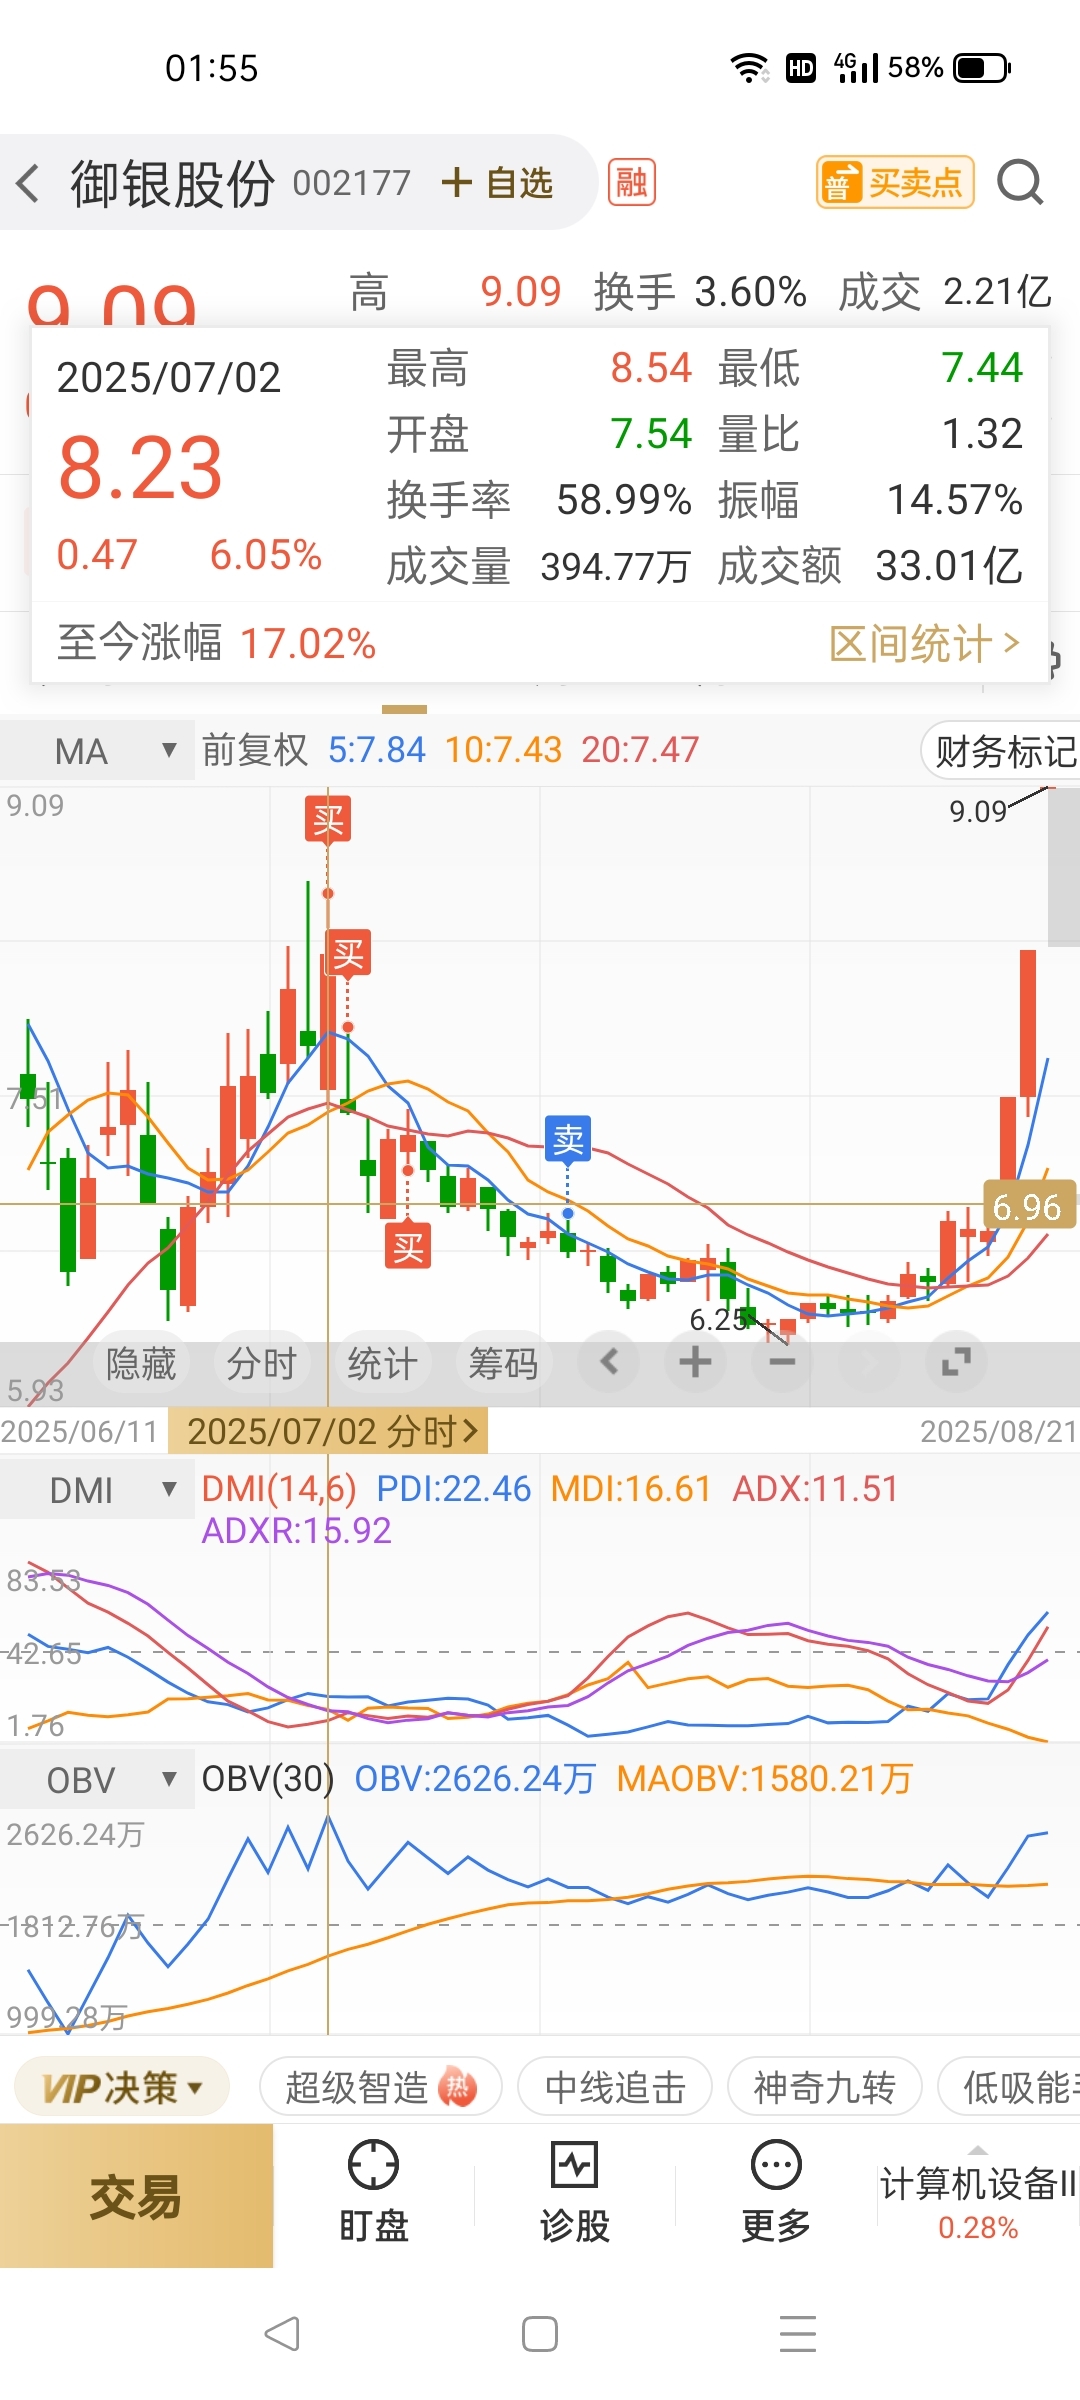Select 中线追击 indicator chip
The width and height of the screenshot is (1080, 2400).
[615, 2087]
